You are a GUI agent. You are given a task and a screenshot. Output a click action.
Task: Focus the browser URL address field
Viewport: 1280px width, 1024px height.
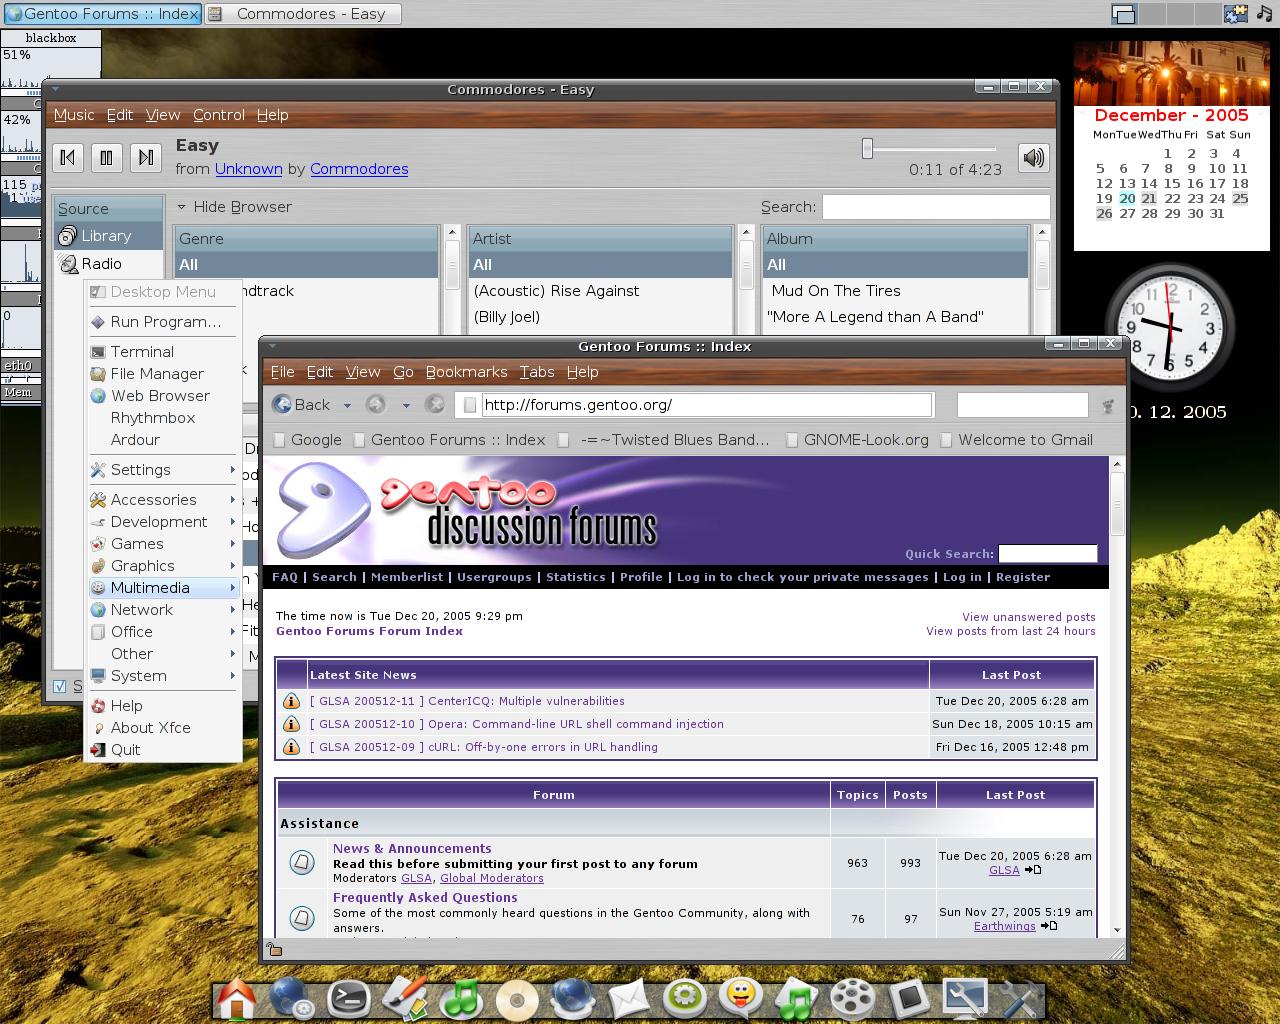(x=706, y=405)
